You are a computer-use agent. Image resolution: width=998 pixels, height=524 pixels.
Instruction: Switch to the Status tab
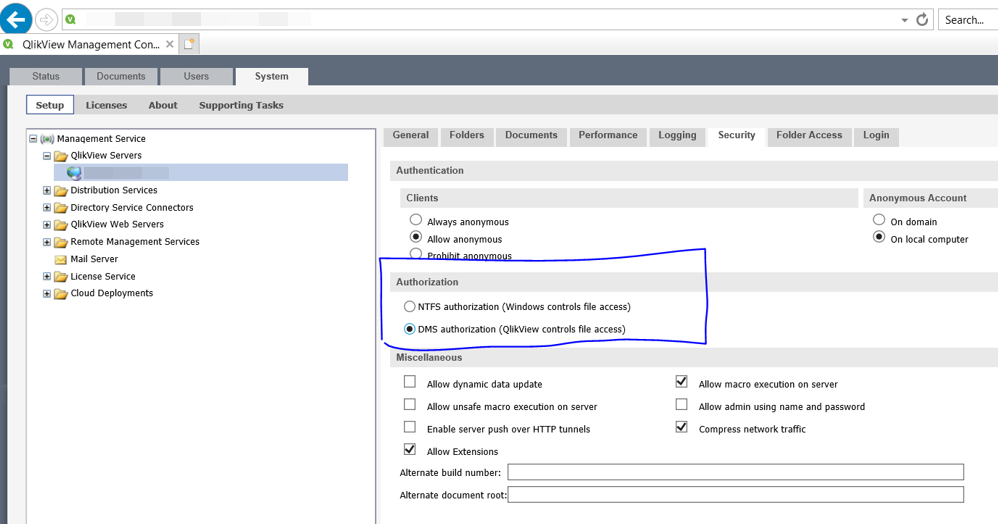pyautogui.click(x=46, y=76)
